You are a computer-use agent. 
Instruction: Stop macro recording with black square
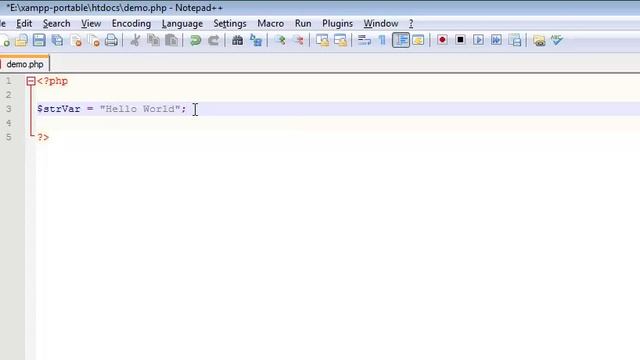(460, 40)
